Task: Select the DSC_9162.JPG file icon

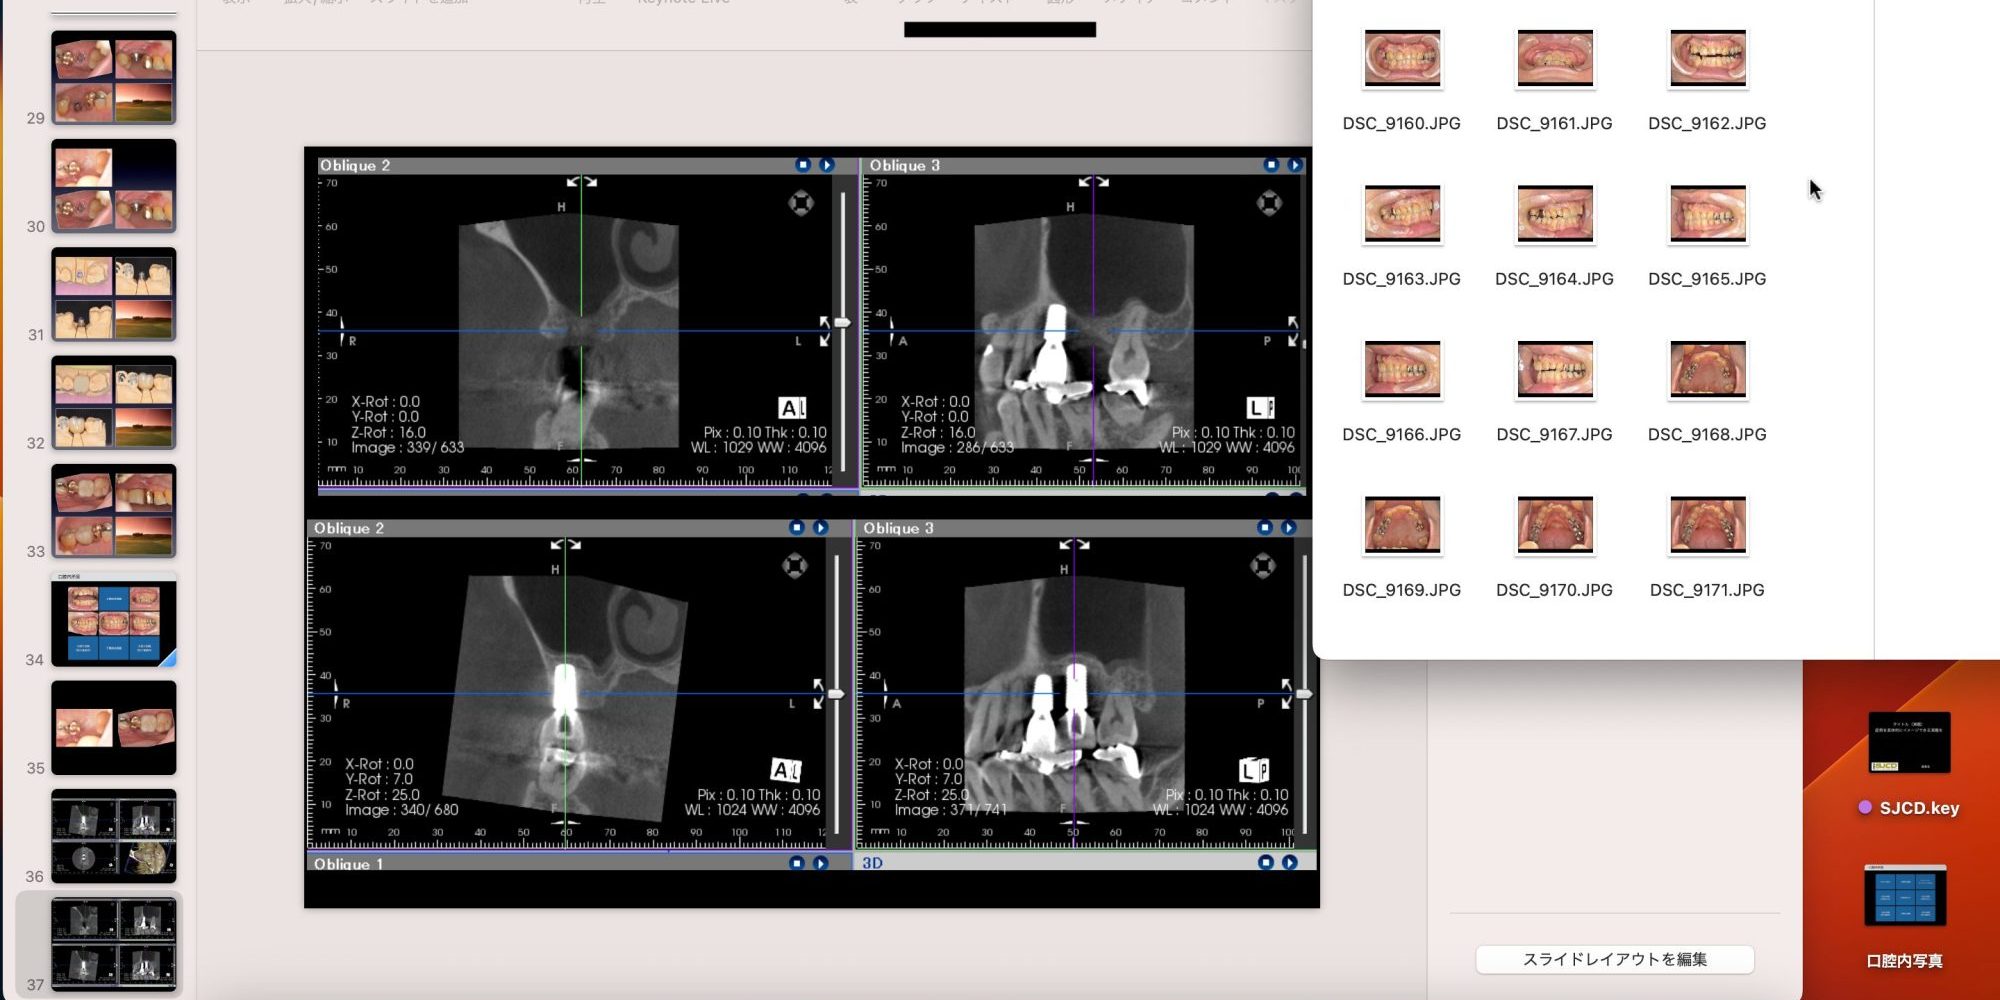Action: [1707, 58]
